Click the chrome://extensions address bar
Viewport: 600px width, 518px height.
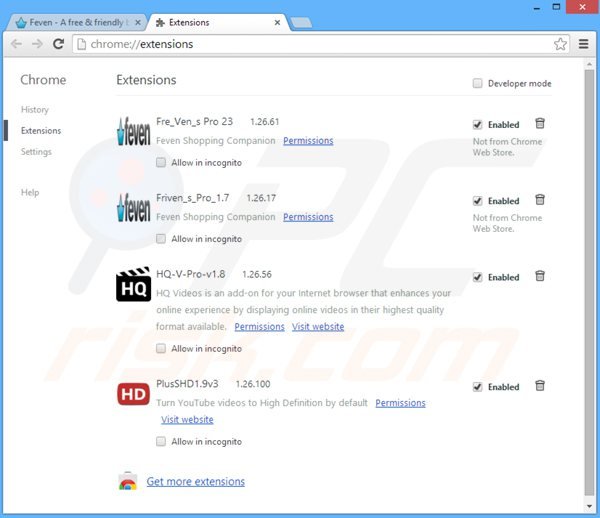click(300, 44)
